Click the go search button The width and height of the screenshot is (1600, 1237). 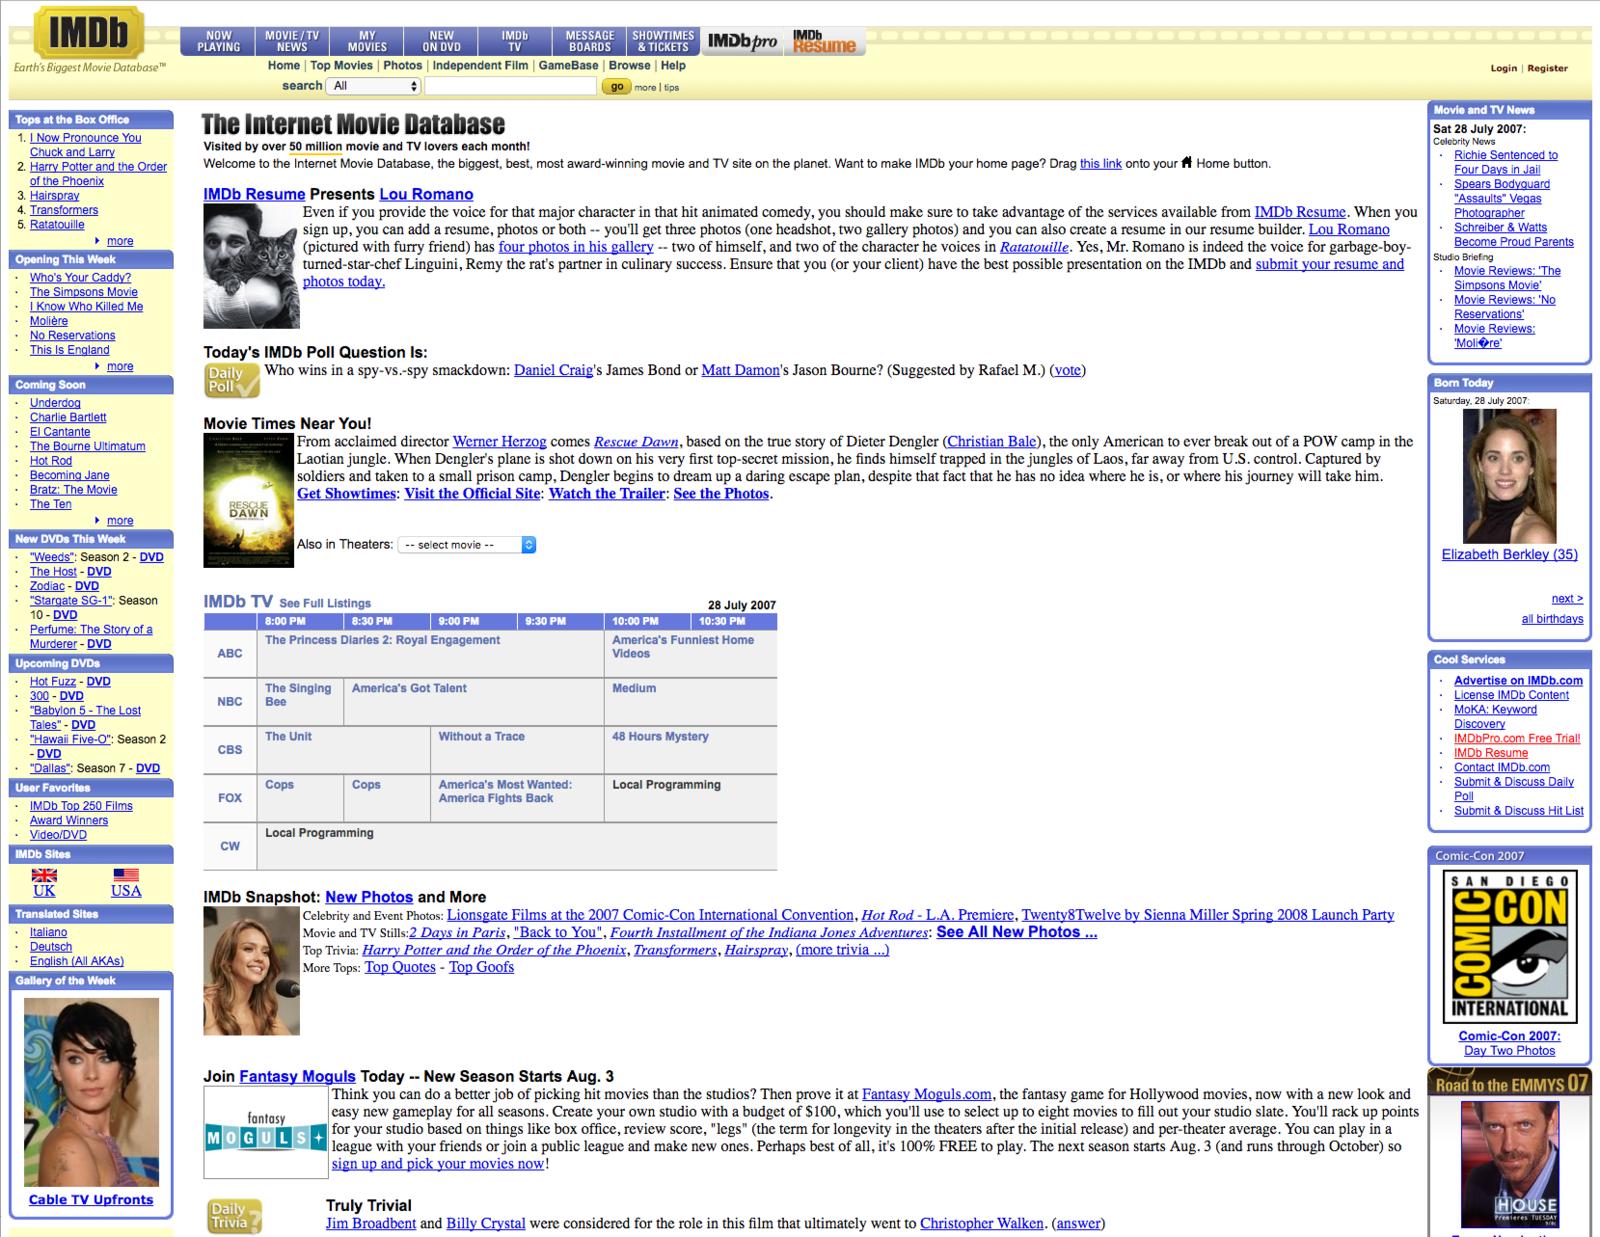point(616,87)
